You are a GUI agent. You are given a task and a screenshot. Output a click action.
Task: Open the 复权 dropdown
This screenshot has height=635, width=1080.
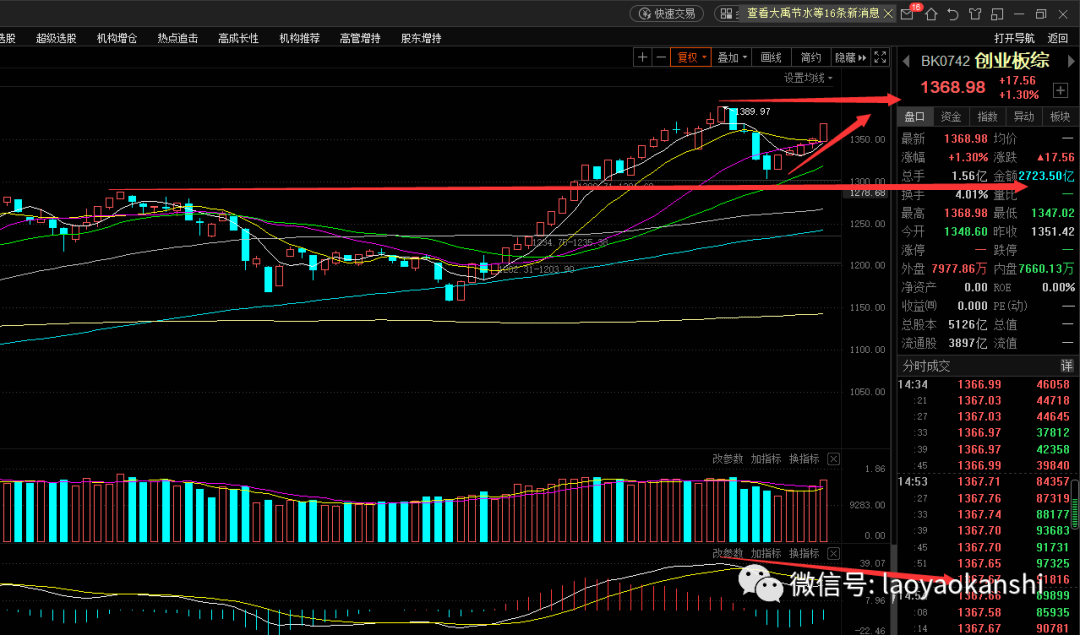[x=691, y=58]
